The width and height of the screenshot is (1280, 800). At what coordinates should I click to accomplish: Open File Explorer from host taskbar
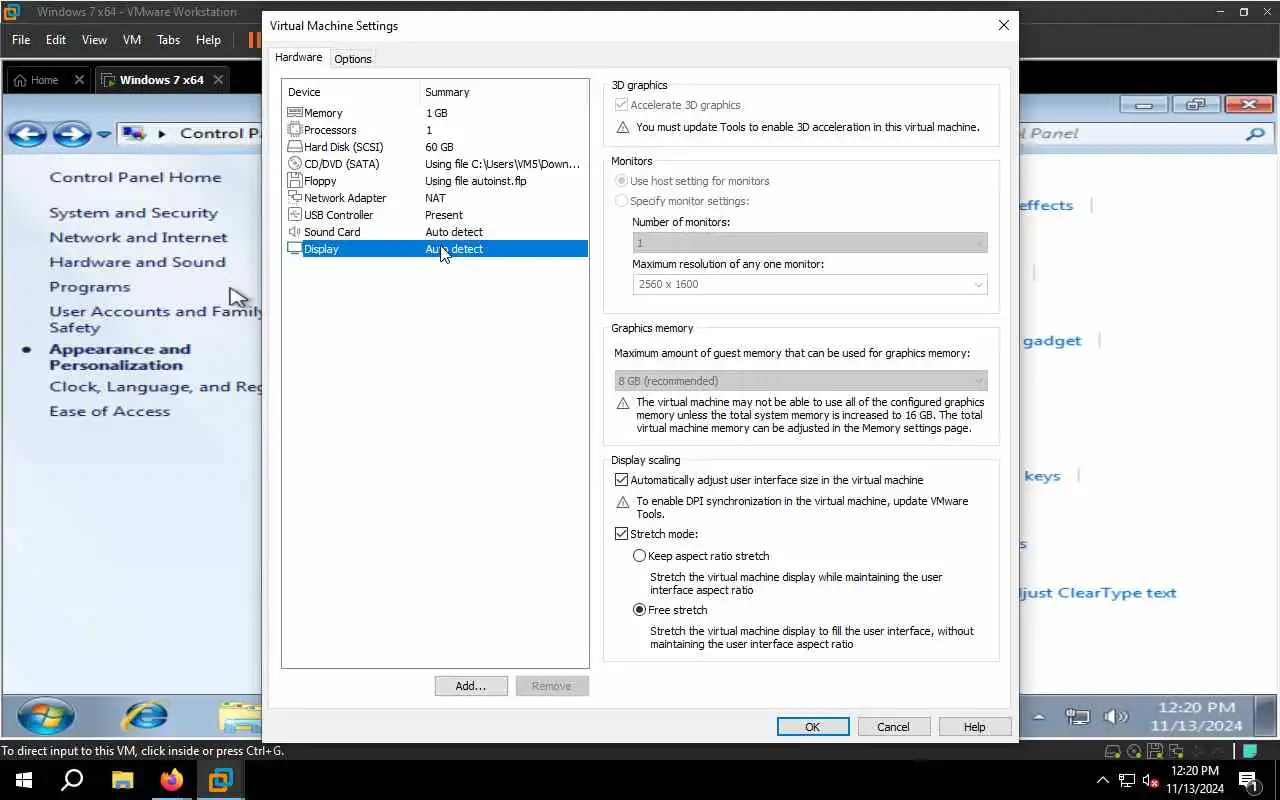[x=122, y=780]
